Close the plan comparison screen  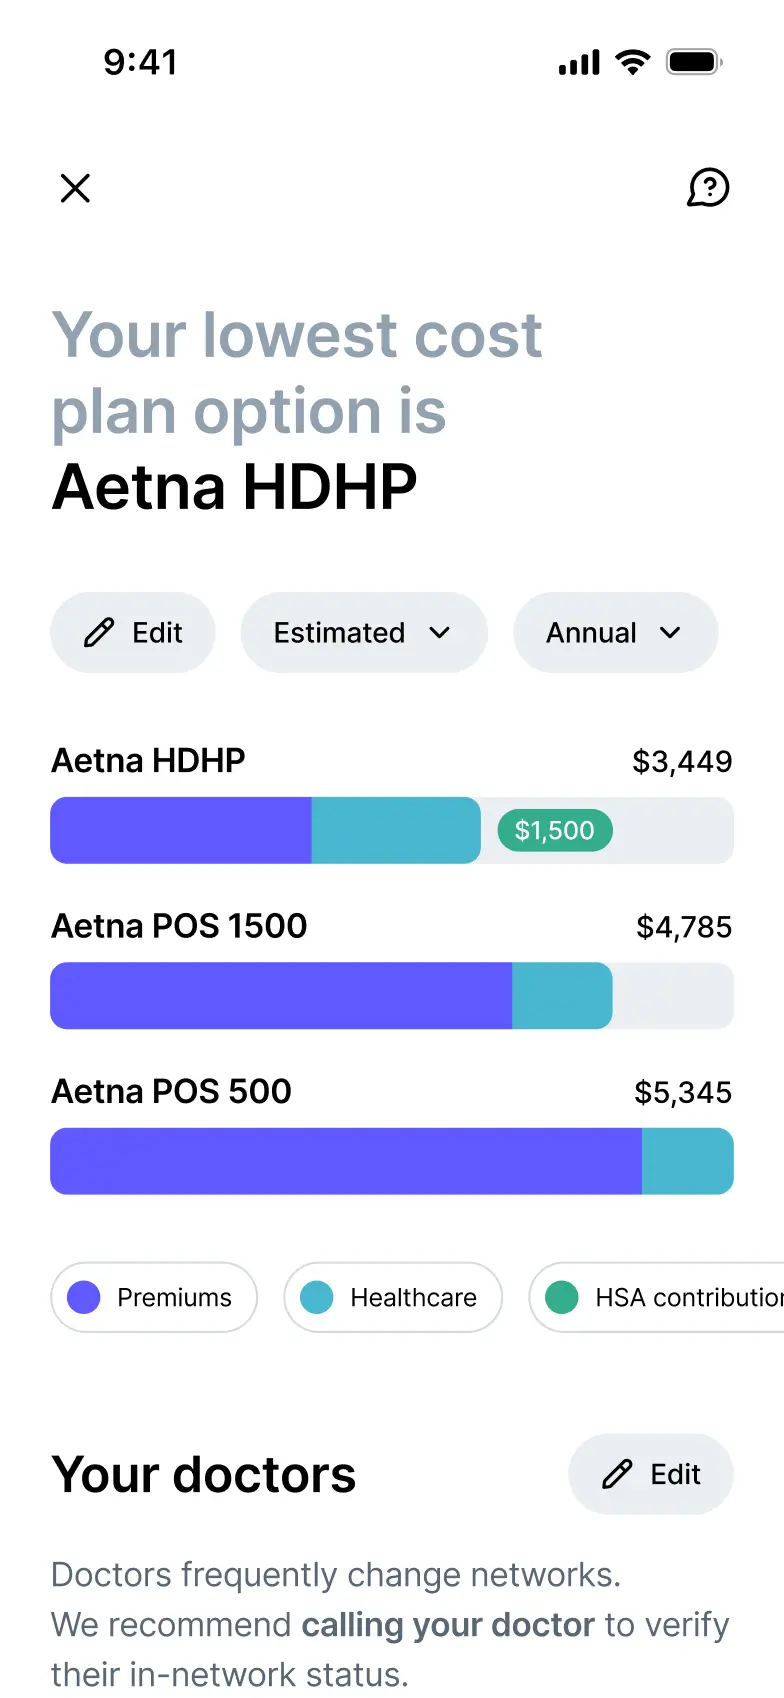point(75,188)
